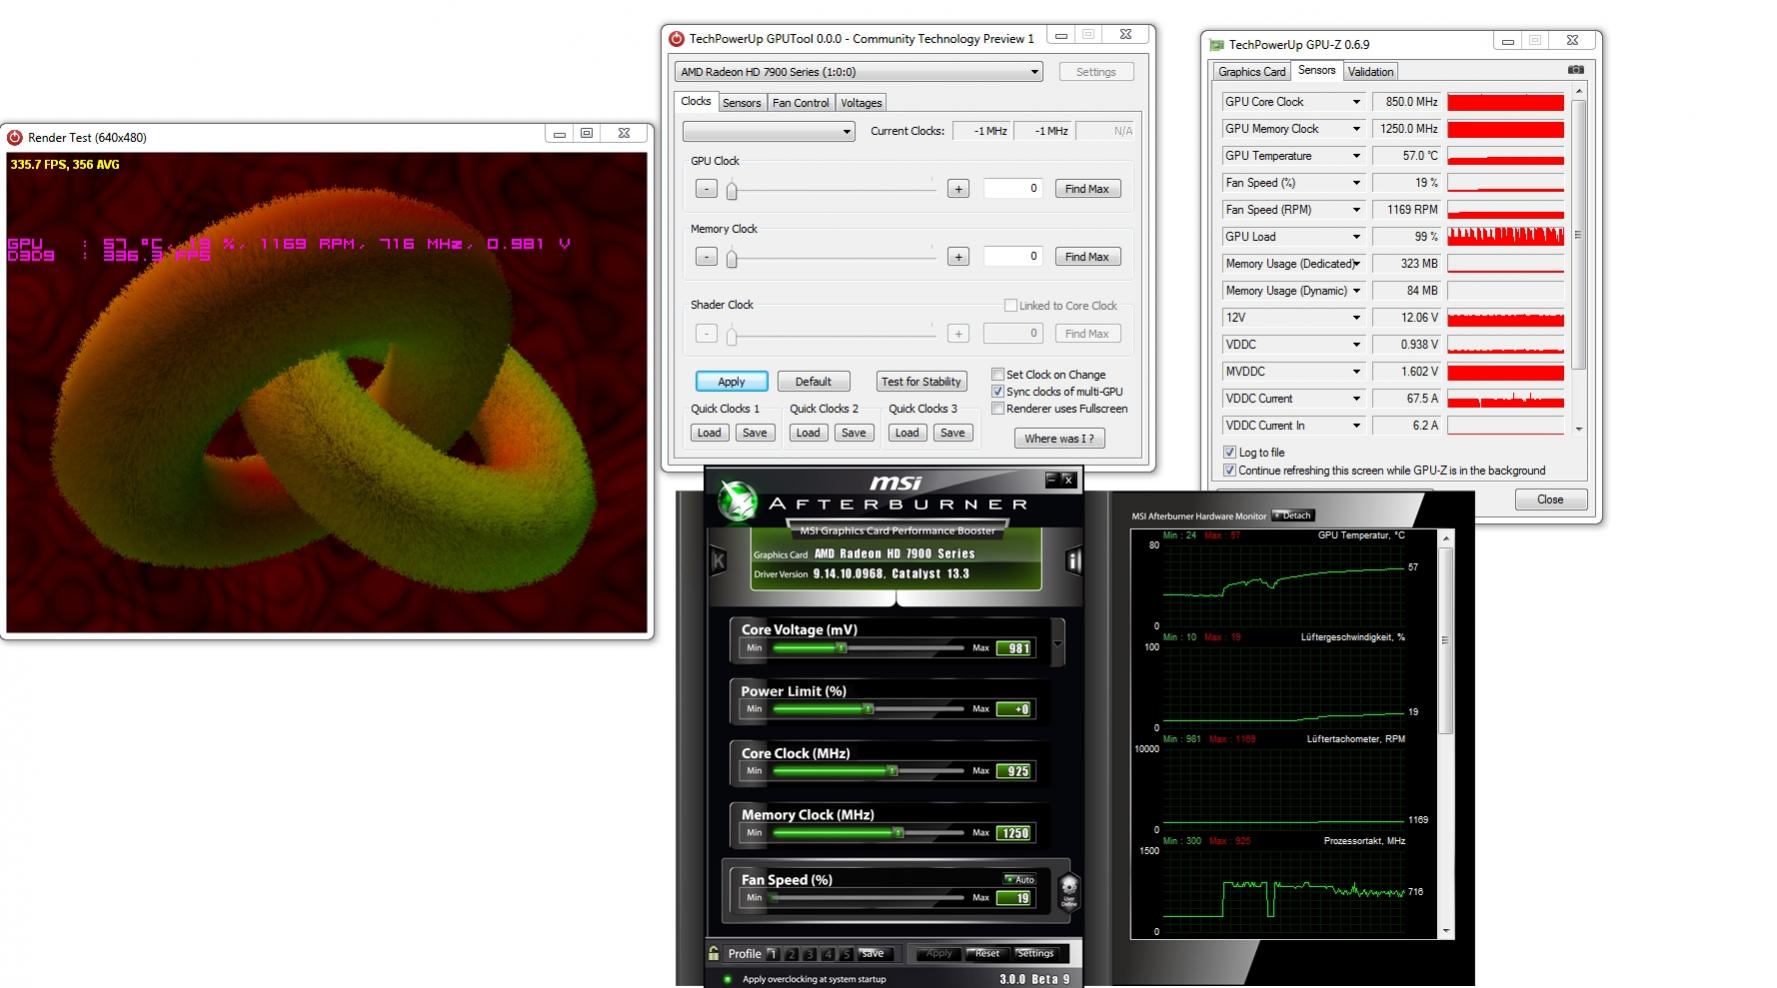Click the Memory Clock minus button
The width and height of the screenshot is (1777, 988).
[706, 257]
